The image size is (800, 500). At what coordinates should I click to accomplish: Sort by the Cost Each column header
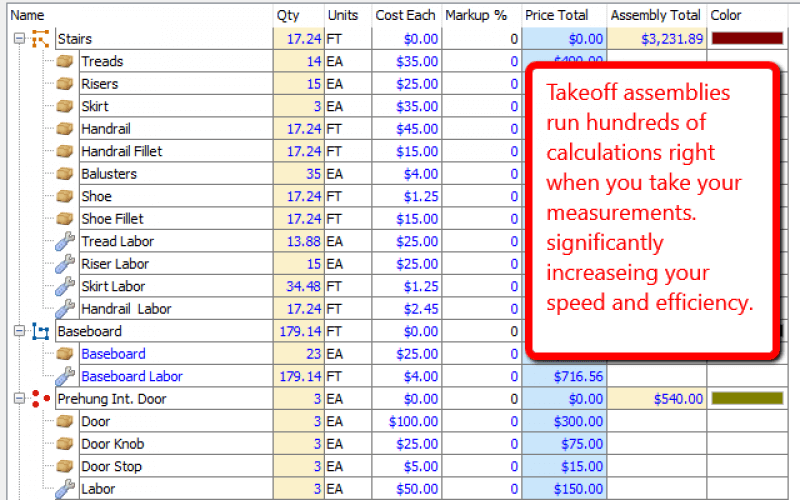407,15
